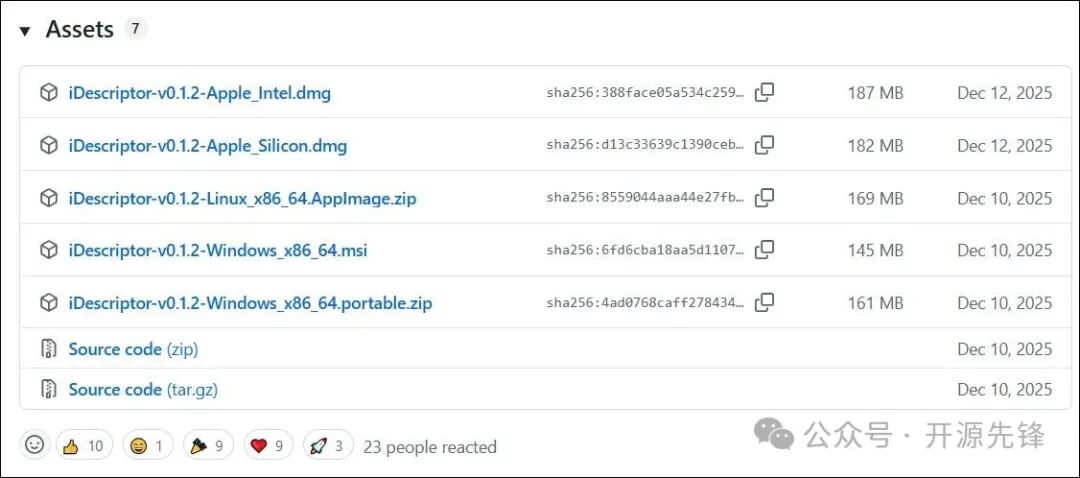The width and height of the screenshot is (1080, 478).
Task: Download the Windows x86_64 msi installer
Action: tap(217, 250)
